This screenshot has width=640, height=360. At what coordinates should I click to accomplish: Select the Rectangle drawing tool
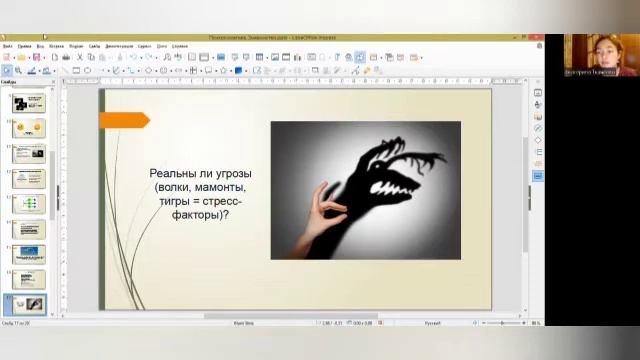76,71
